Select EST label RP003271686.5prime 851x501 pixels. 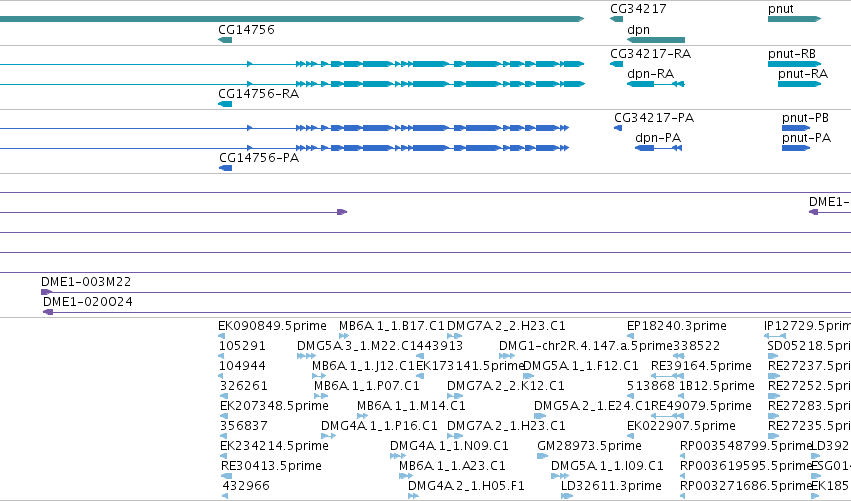tap(746, 486)
